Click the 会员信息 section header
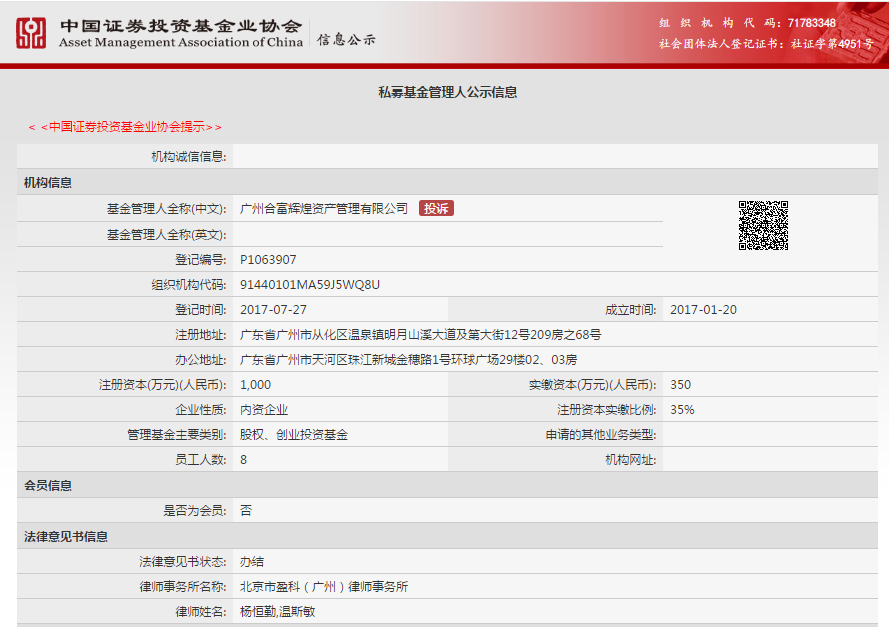Image resolution: width=889 pixels, height=627 pixels. pos(48,485)
